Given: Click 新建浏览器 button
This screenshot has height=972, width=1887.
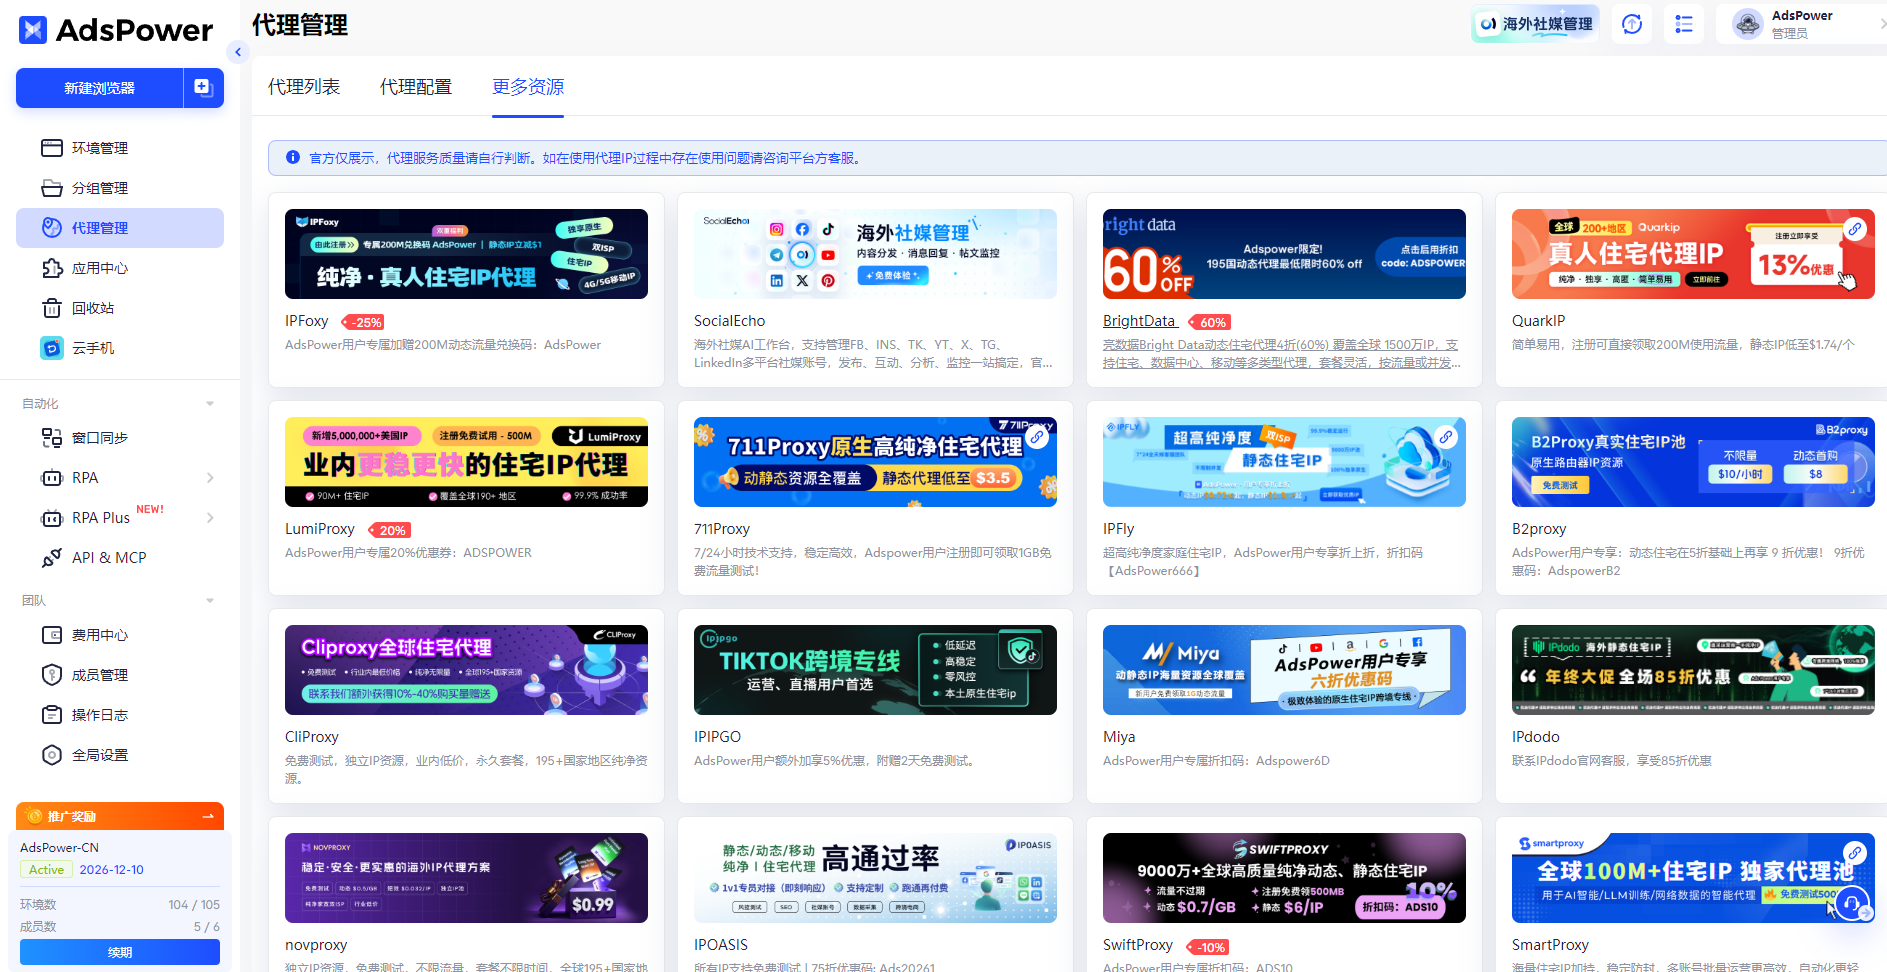Looking at the screenshot, I should pos(100,88).
